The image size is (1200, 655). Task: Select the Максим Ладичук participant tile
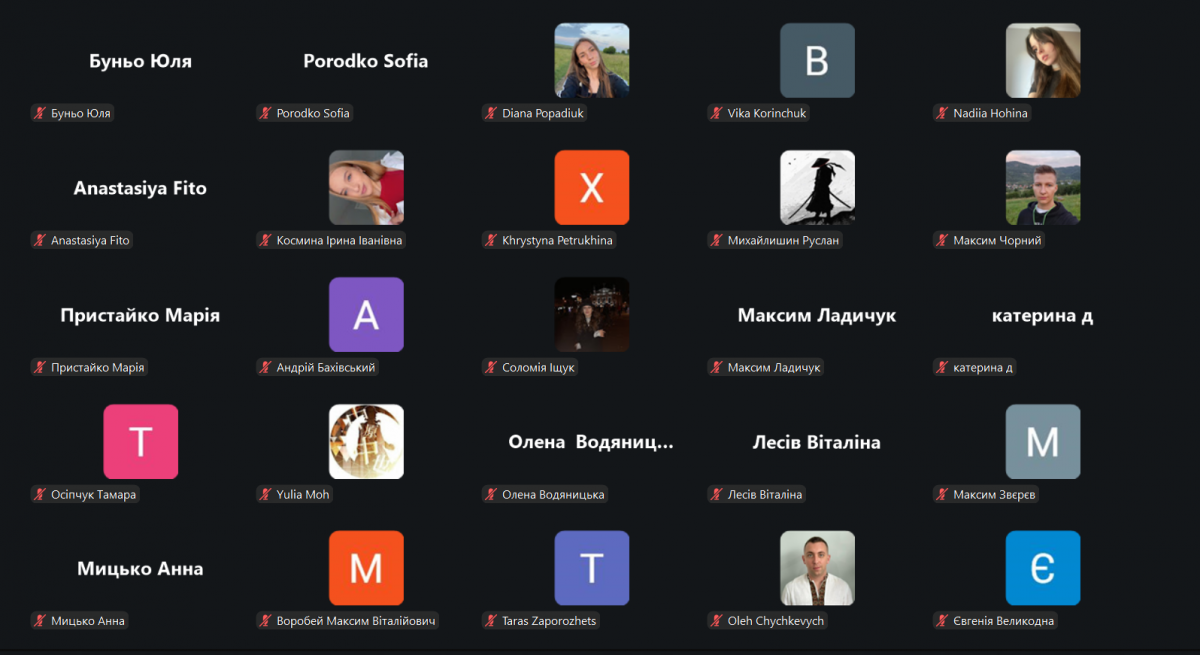[x=817, y=316]
